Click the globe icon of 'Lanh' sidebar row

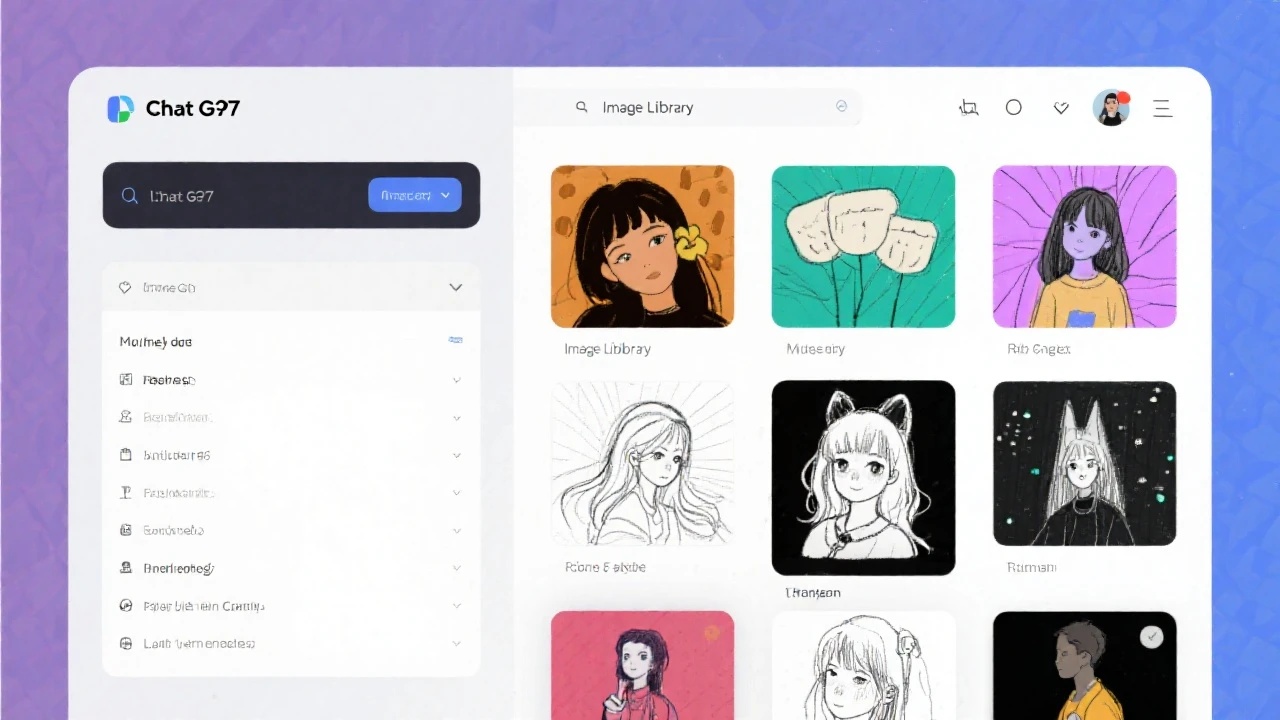(x=126, y=644)
